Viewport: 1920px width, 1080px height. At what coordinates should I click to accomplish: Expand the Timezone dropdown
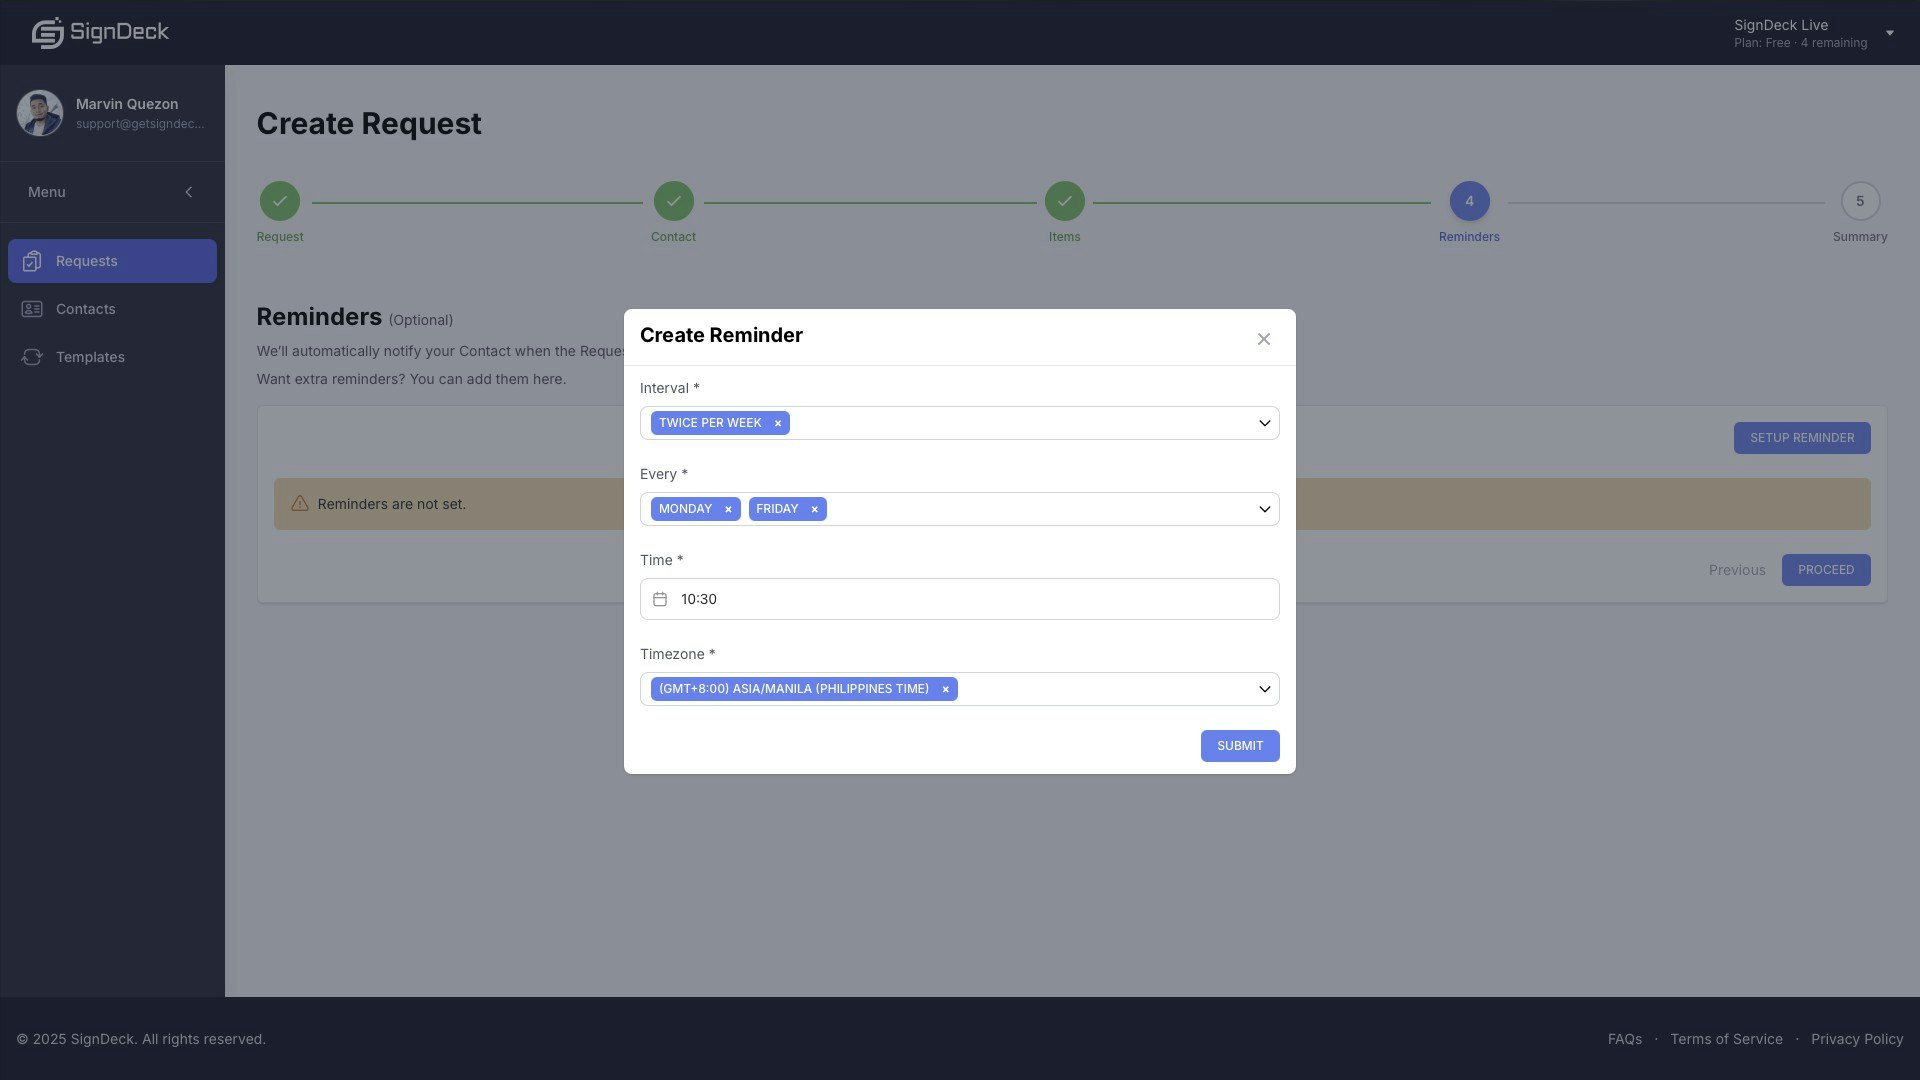[1264, 689]
